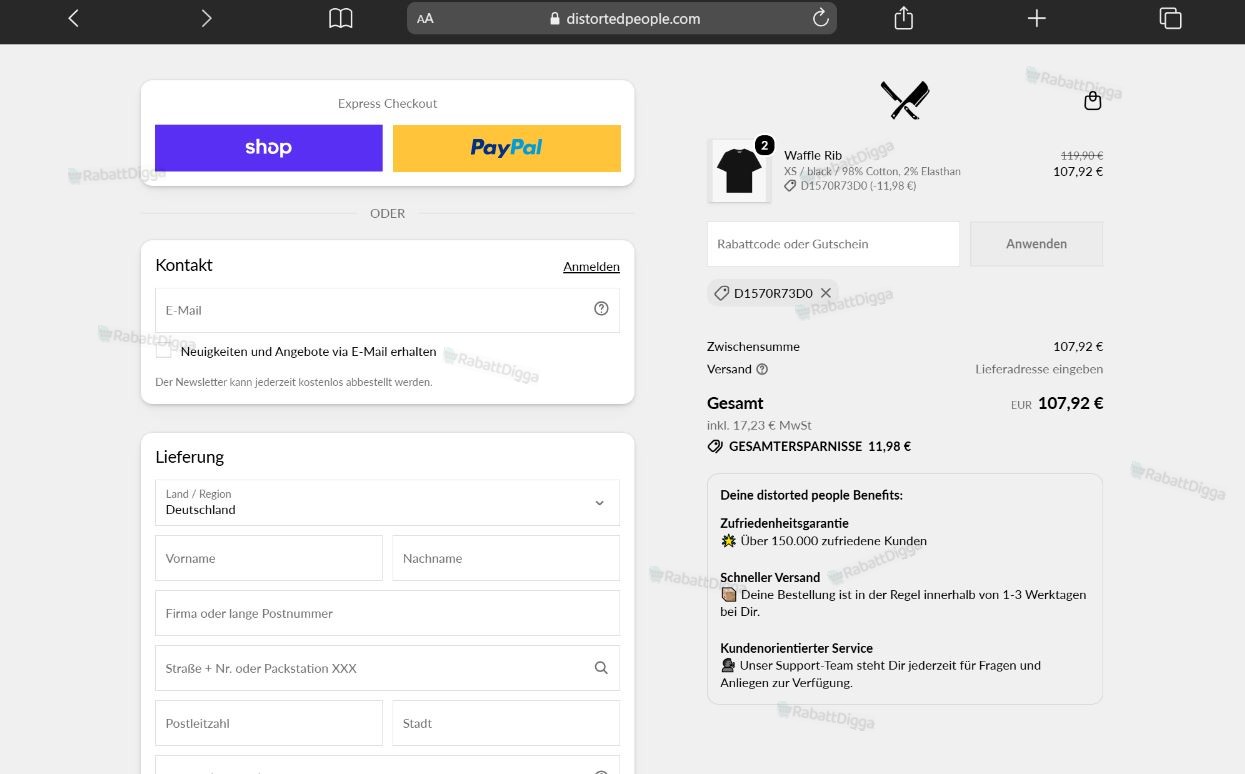
Task: Apply code with Anwenden button
Action: pyautogui.click(x=1036, y=244)
